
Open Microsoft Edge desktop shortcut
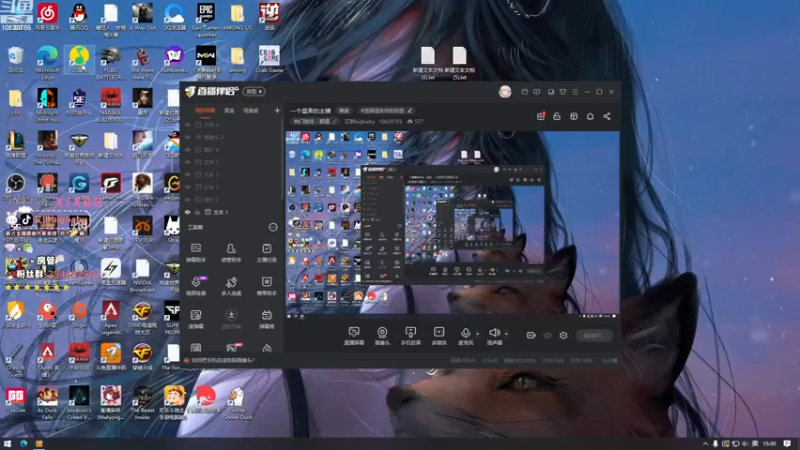47,62
